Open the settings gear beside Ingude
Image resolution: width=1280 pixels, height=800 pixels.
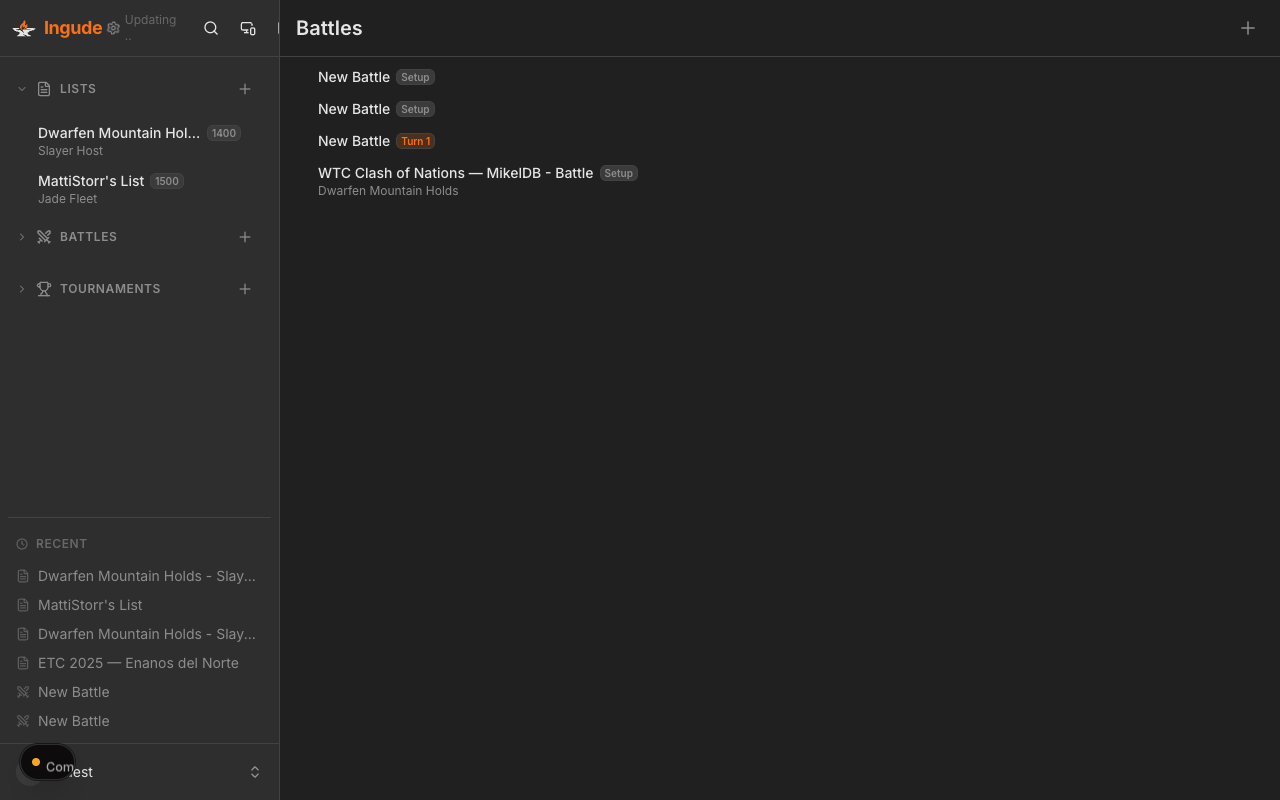[x=113, y=28]
